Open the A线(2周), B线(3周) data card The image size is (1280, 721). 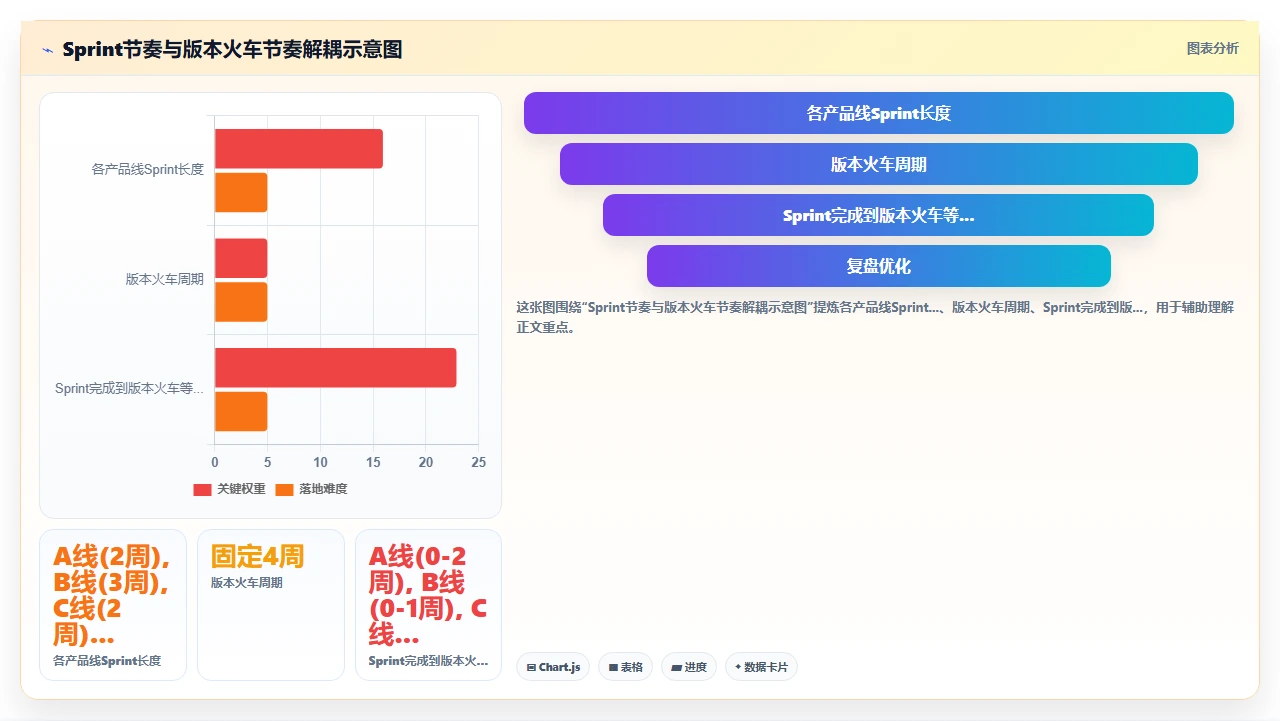113,605
